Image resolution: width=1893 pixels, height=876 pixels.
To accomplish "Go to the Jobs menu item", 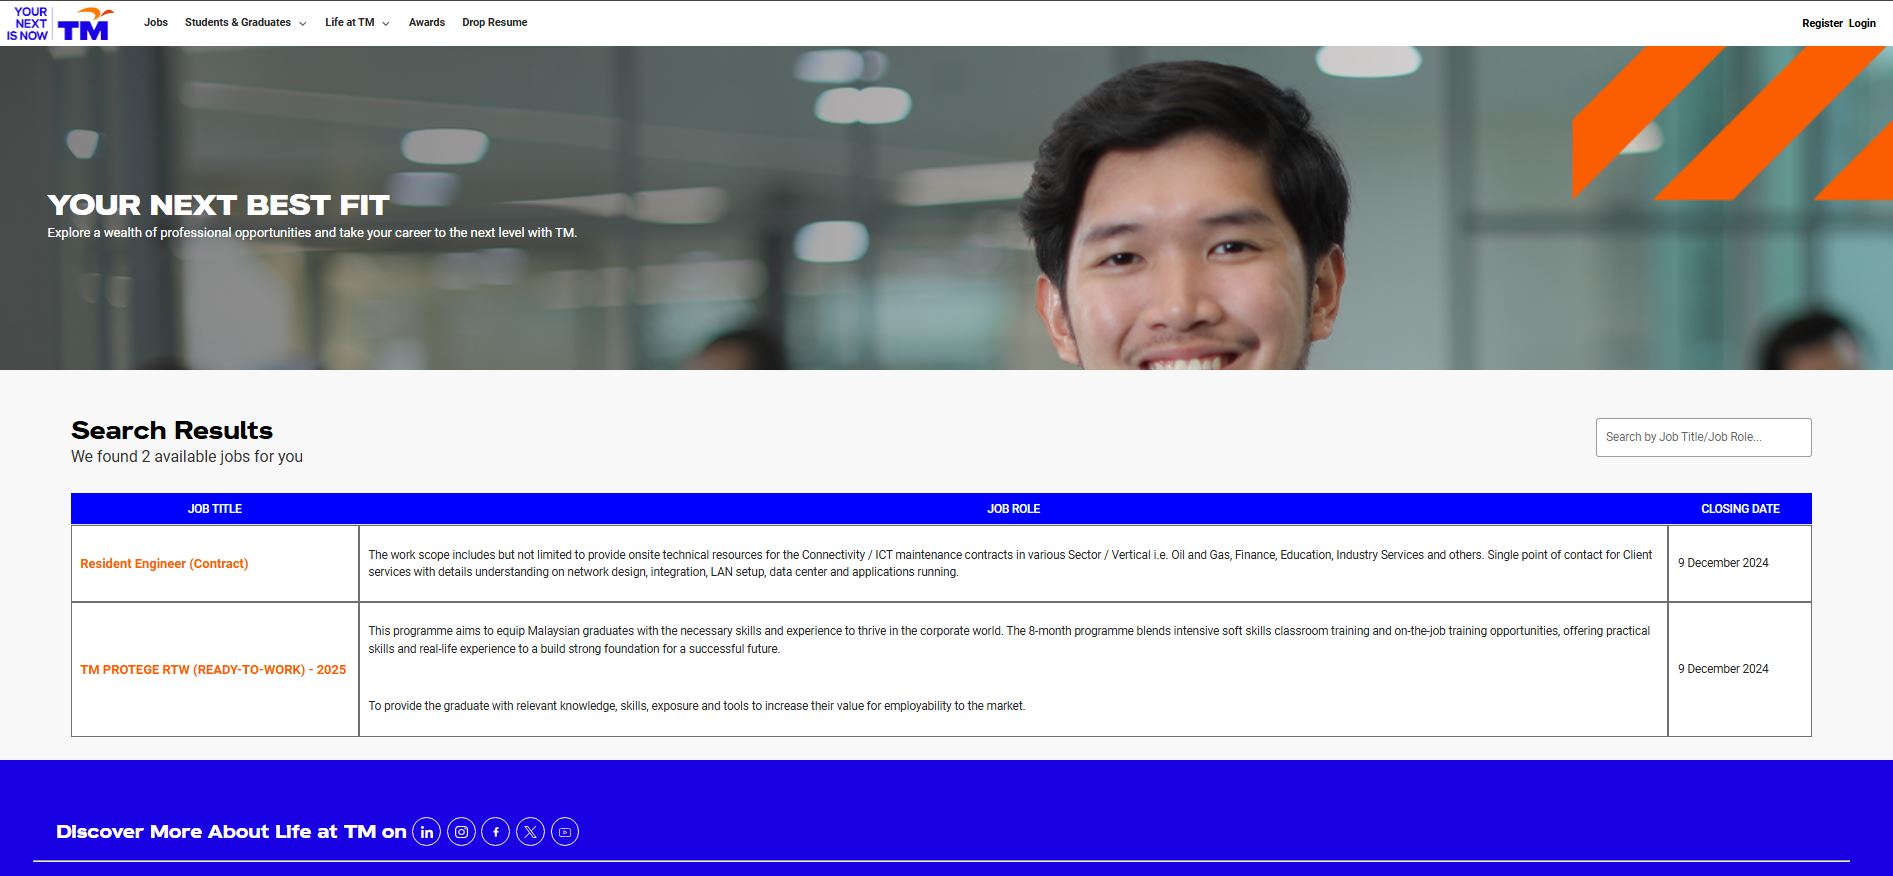I will pyautogui.click(x=156, y=22).
